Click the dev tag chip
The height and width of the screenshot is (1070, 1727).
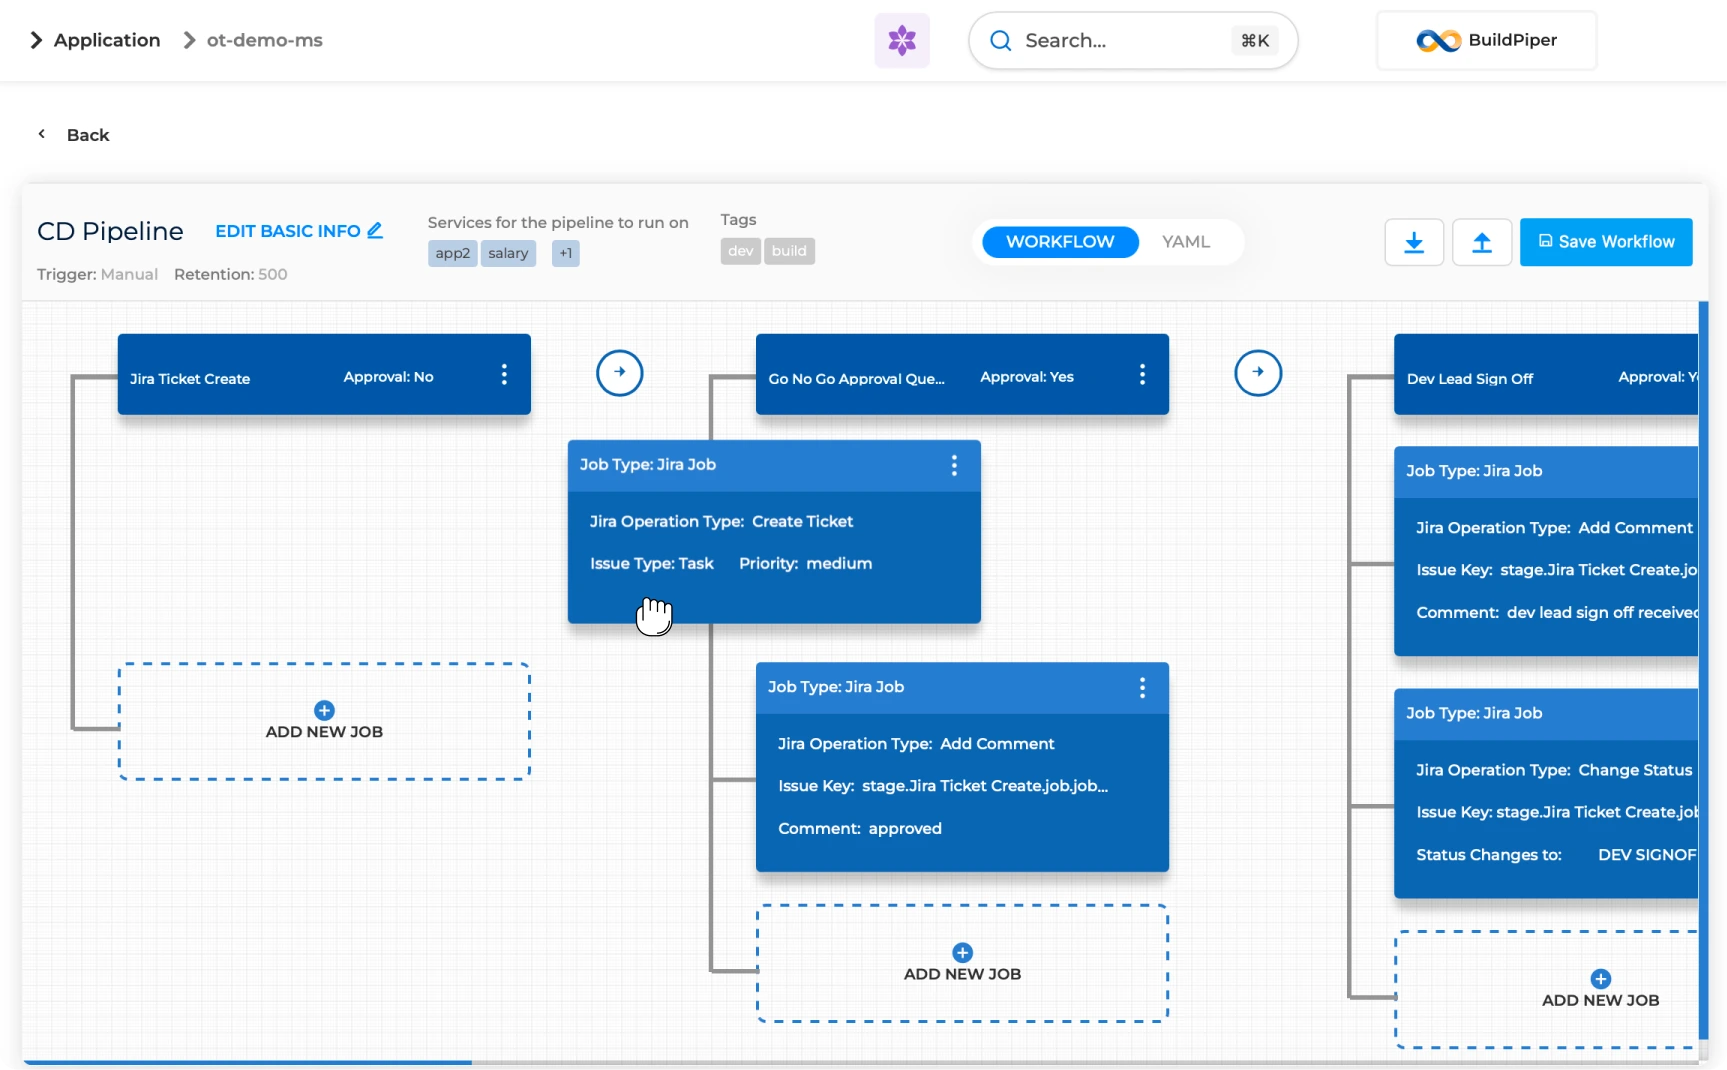click(741, 251)
